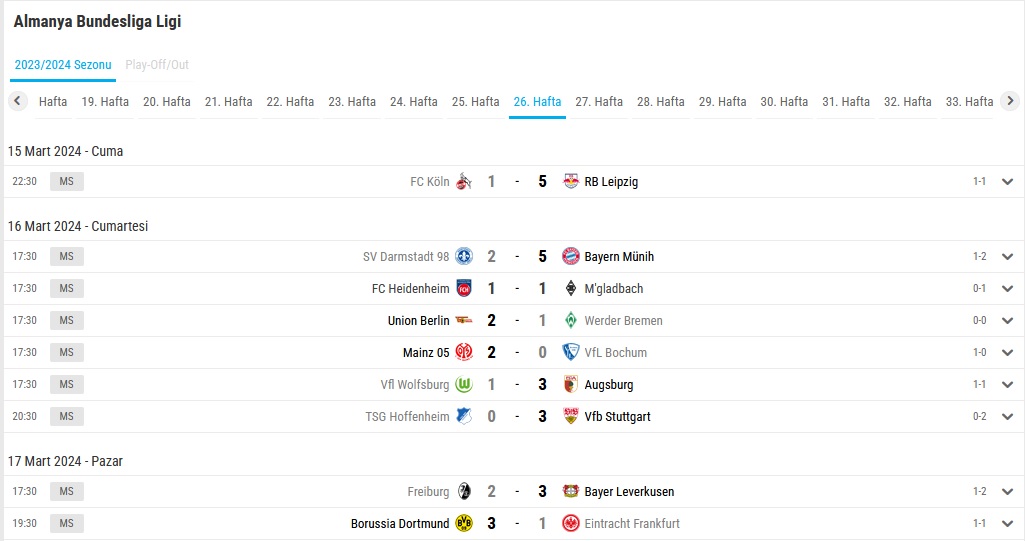Switch to the 27. Hafta tab
This screenshot has height=541, width=1025.
pyautogui.click(x=599, y=102)
